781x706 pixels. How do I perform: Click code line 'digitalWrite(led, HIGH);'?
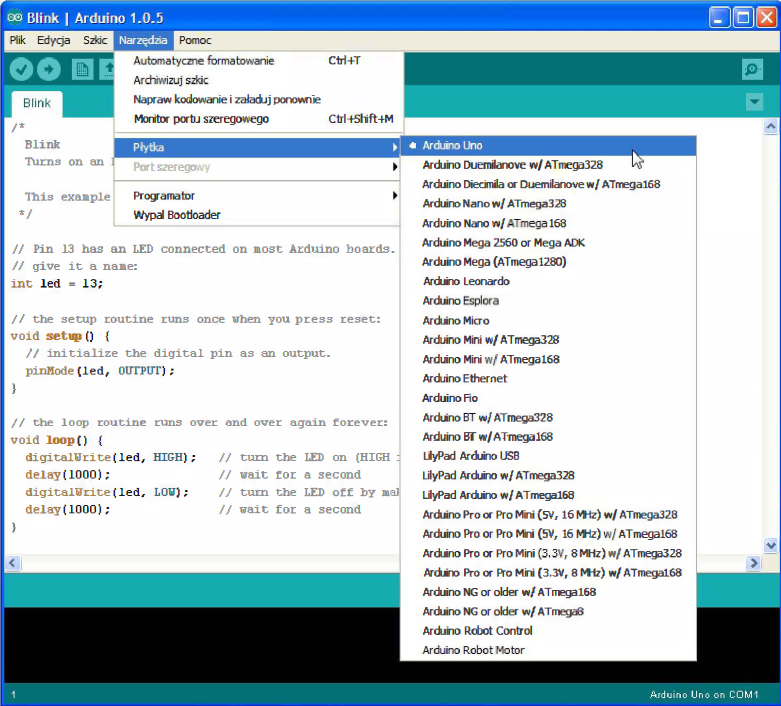point(111,457)
